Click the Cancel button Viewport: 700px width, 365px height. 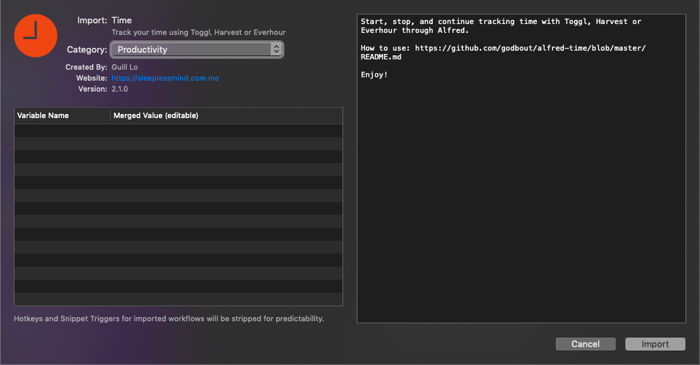click(x=585, y=344)
